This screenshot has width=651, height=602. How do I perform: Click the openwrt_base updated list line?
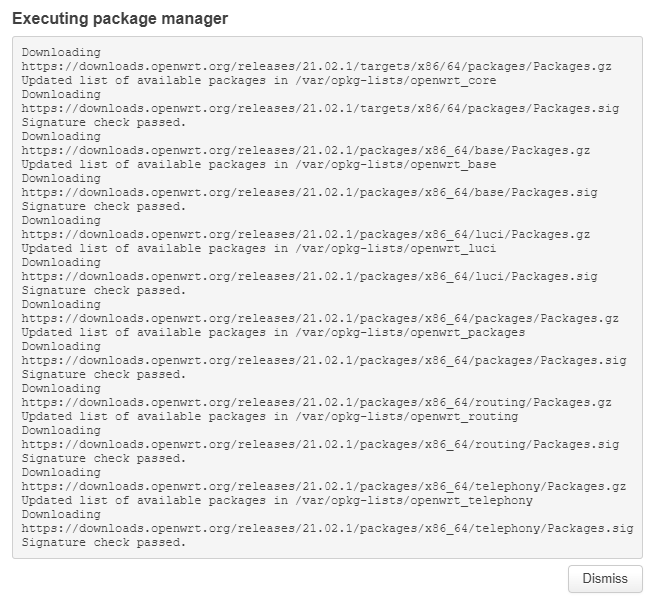(258, 164)
